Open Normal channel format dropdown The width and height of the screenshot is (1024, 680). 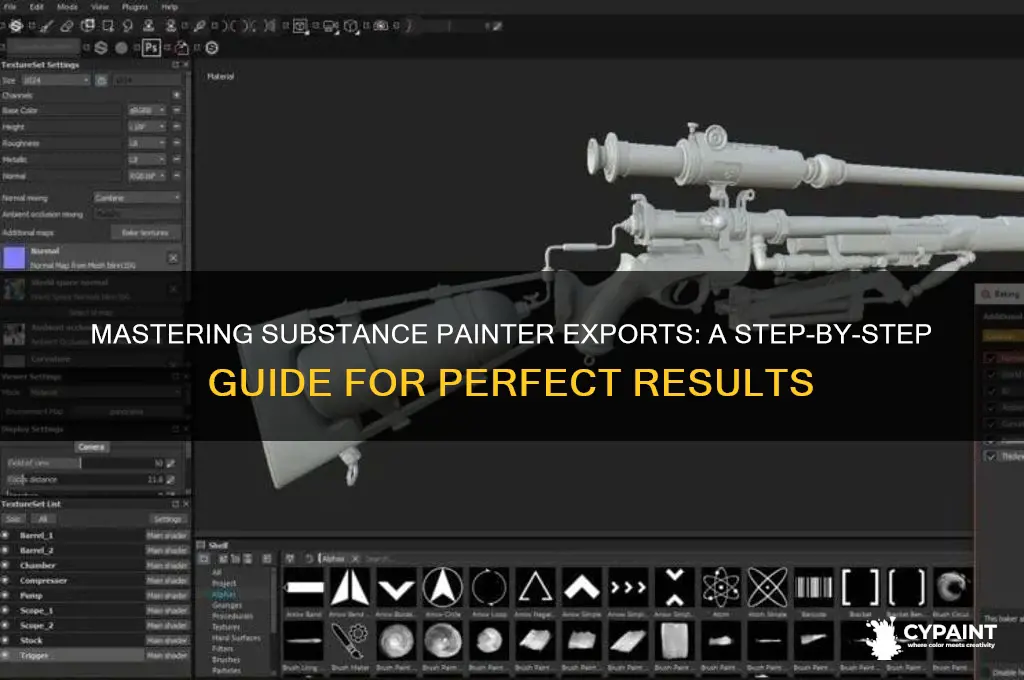[147, 176]
